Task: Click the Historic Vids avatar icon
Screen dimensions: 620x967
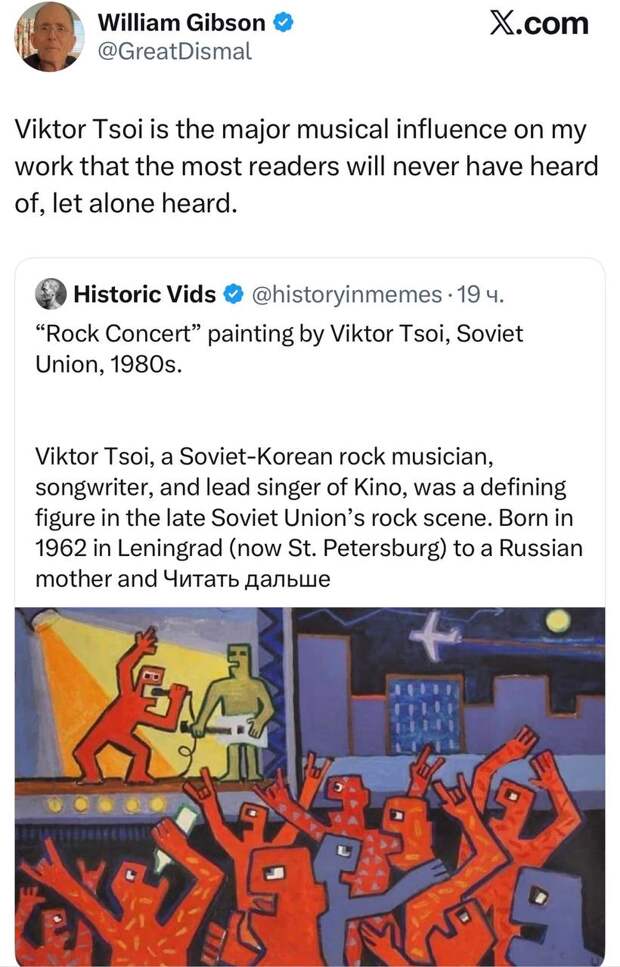Action: coord(51,294)
